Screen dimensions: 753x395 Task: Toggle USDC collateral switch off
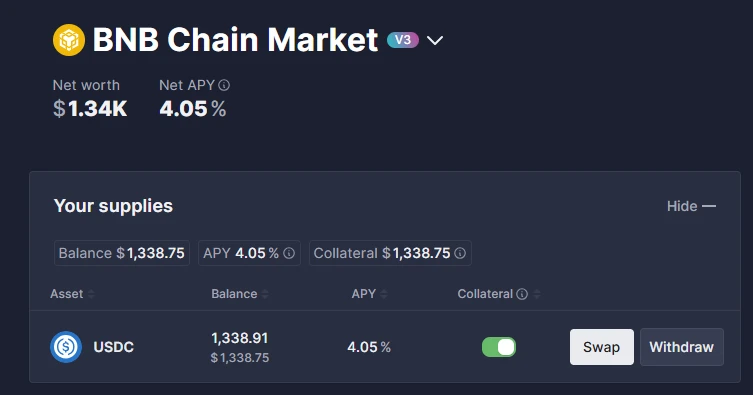pos(499,347)
